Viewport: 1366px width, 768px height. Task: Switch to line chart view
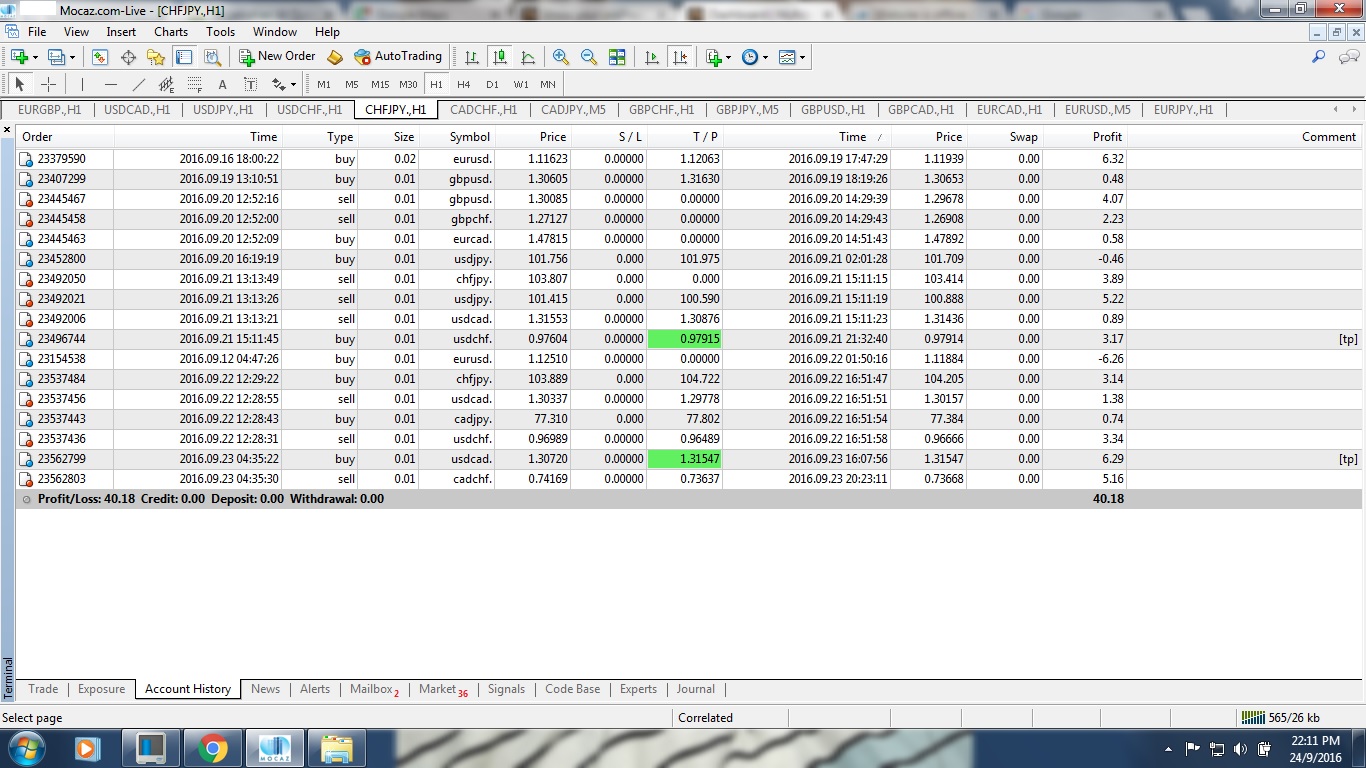click(527, 57)
